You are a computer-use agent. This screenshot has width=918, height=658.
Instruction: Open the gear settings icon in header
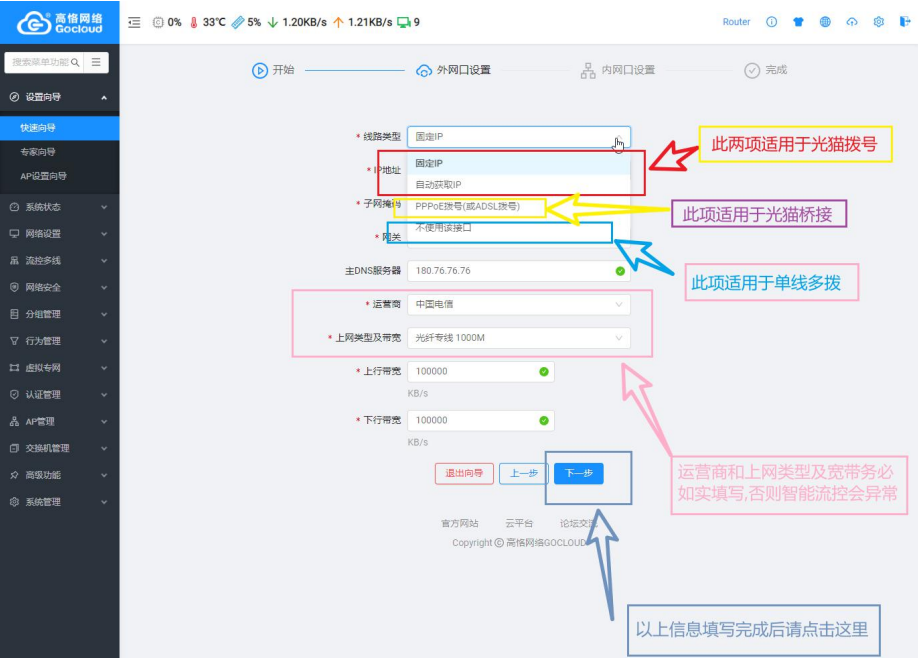878,22
